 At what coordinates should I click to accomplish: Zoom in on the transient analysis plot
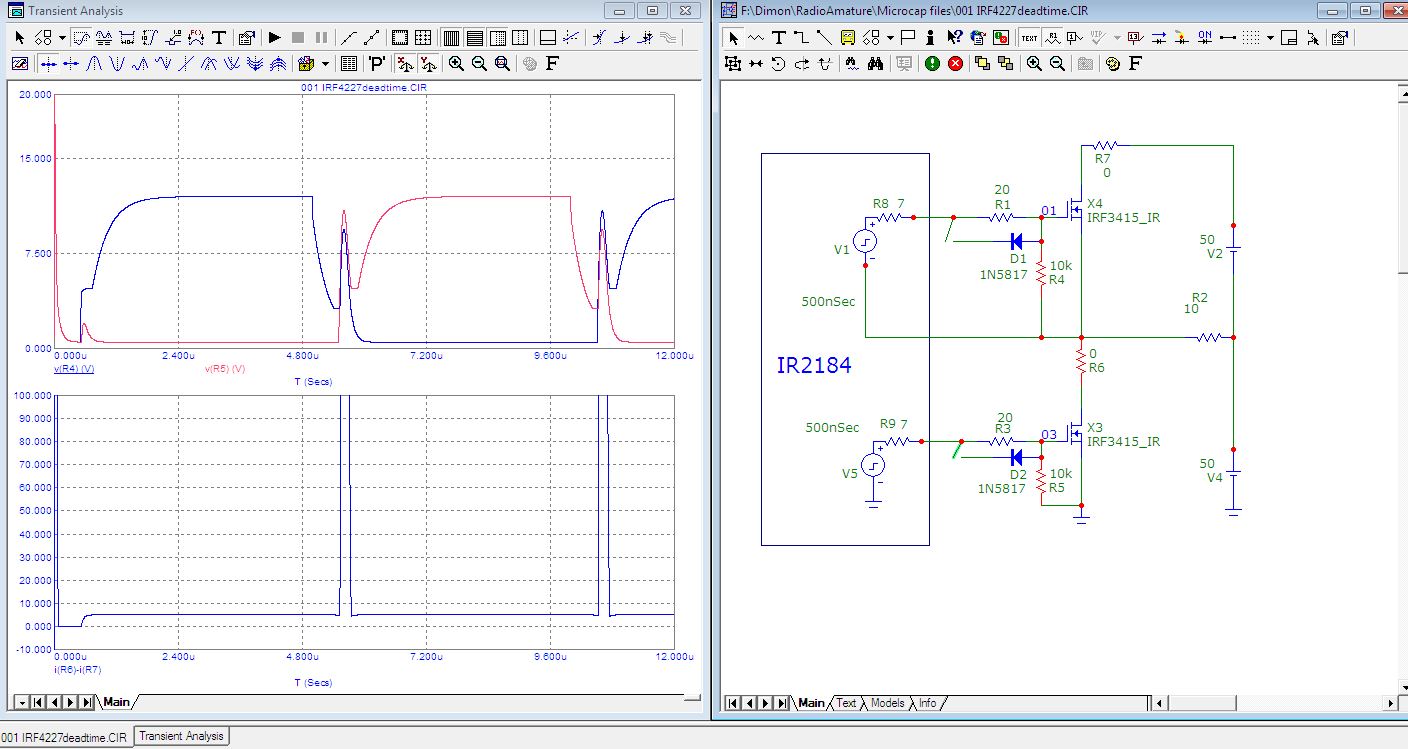(x=456, y=63)
